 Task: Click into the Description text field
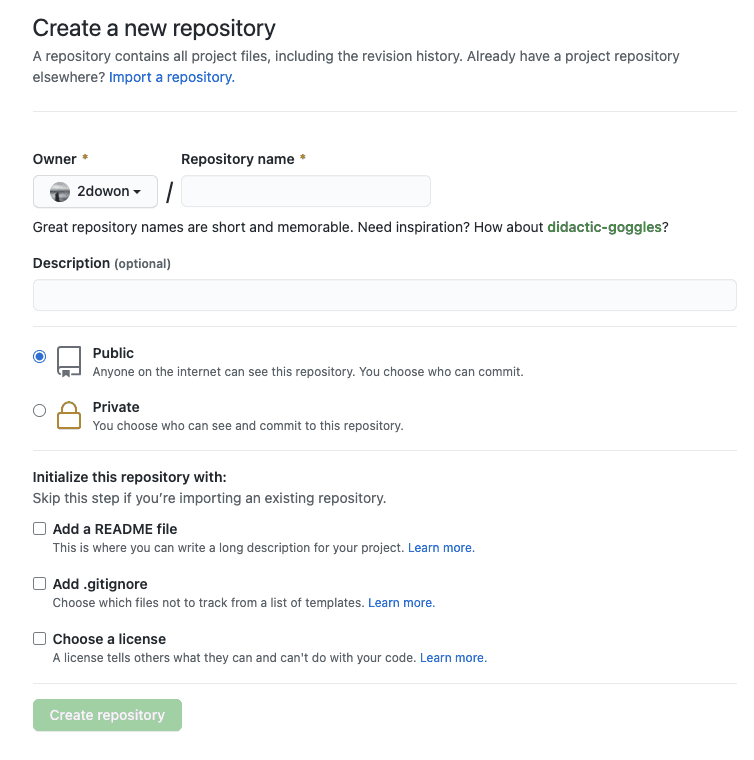coord(384,295)
